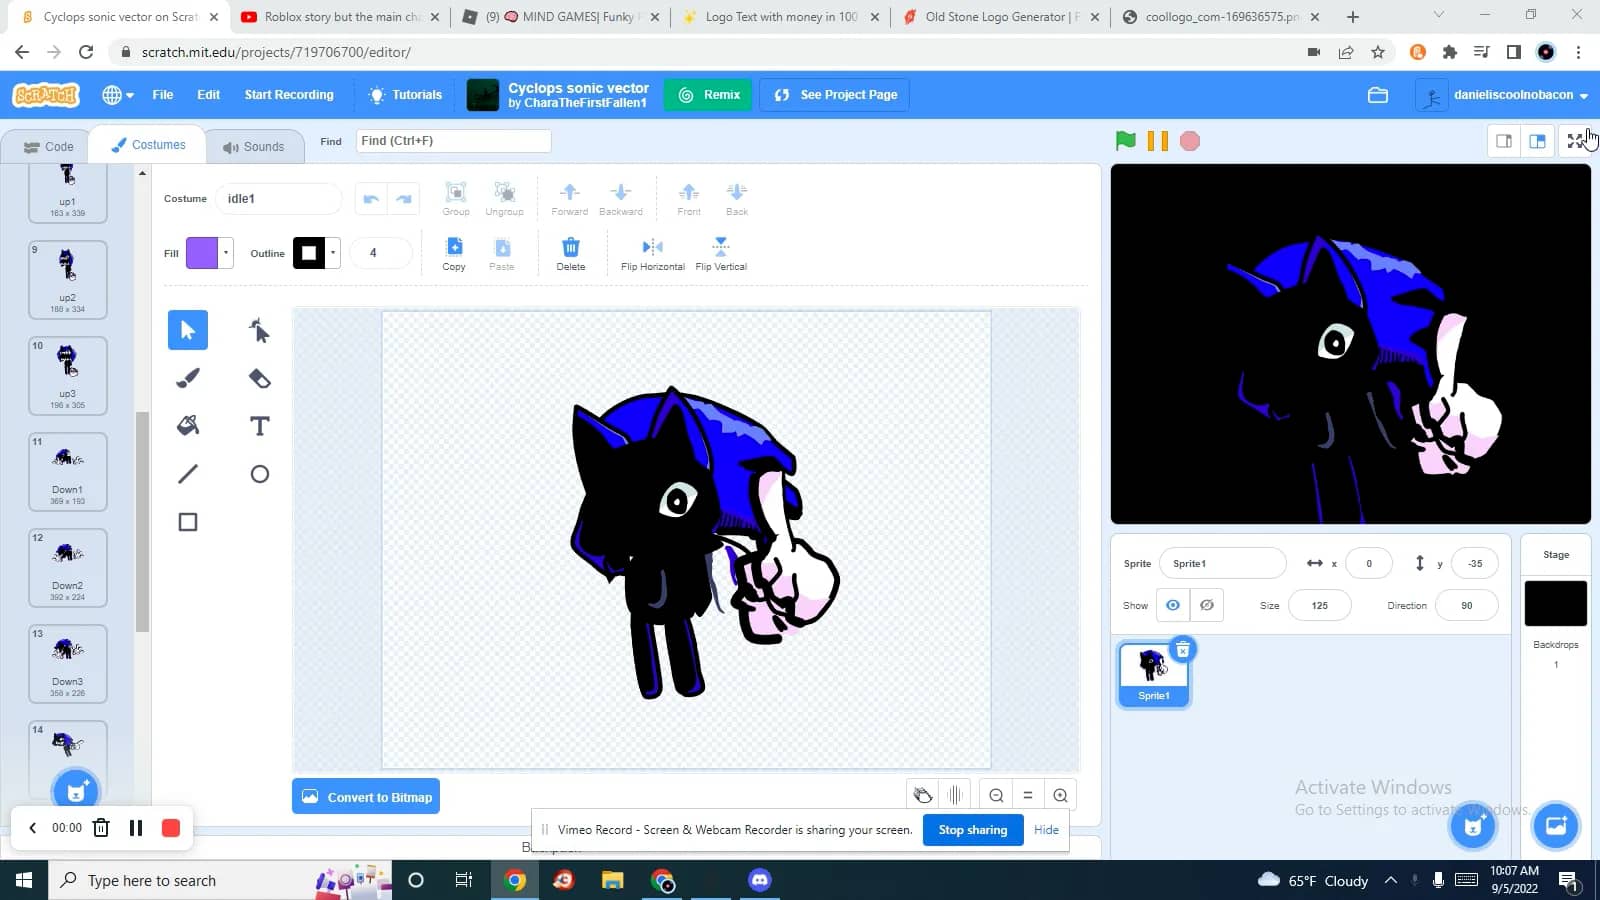This screenshot has width=1600, height=900.
Task: Choose the Line tool
Action: [x=187, y=473]
